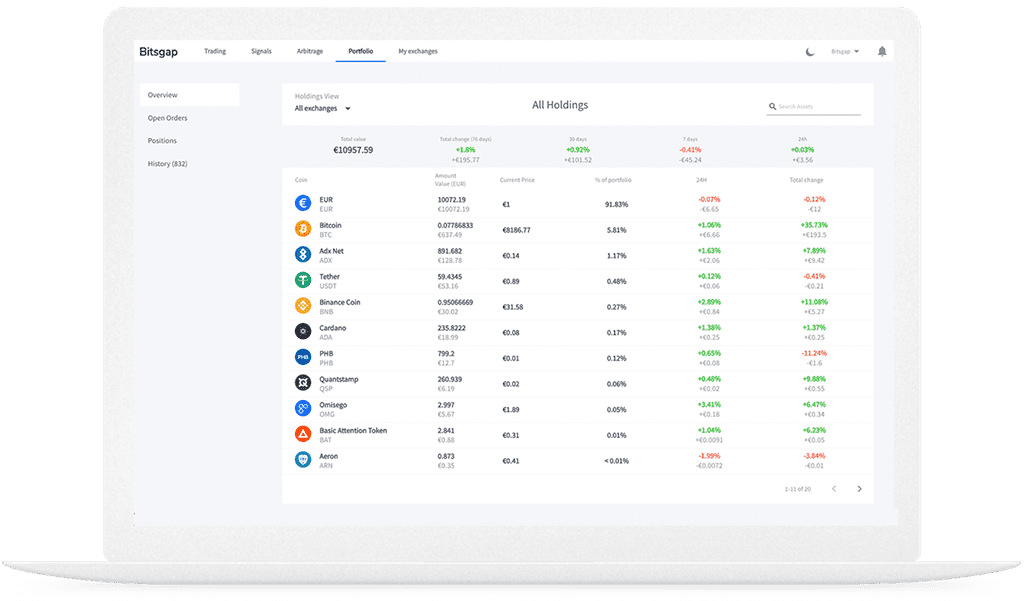Click Quantstamp name text

(339, 380)
